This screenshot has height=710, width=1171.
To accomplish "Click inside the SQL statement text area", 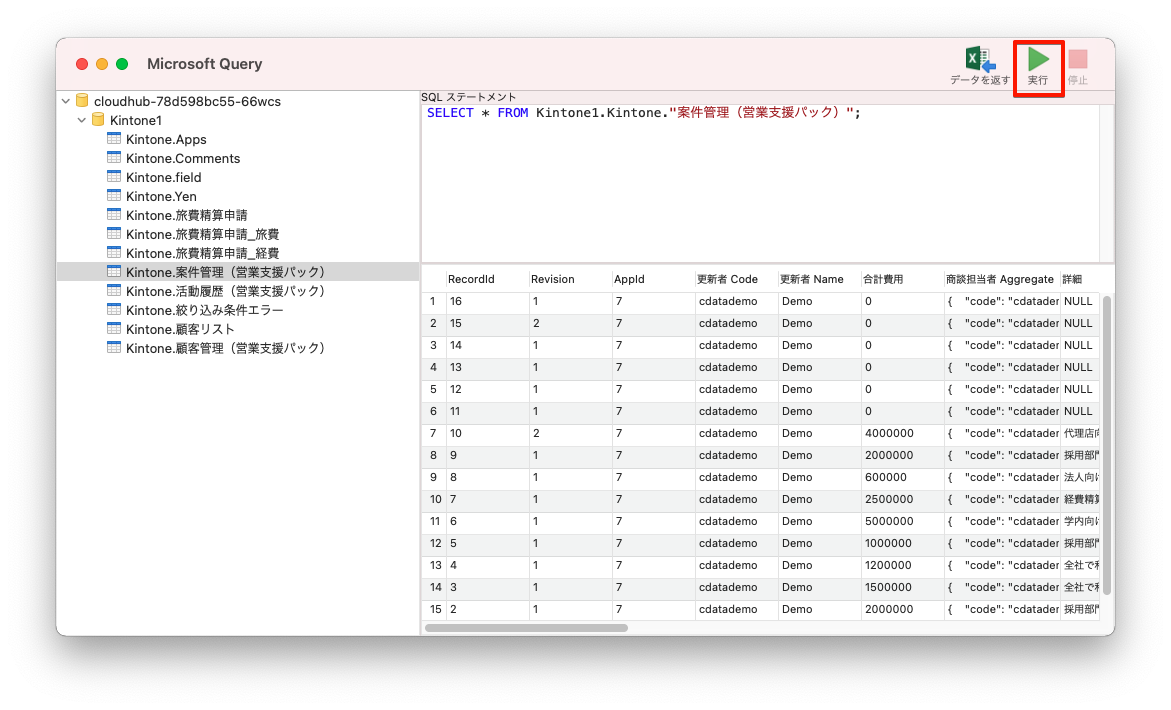I will coord(760,183).
